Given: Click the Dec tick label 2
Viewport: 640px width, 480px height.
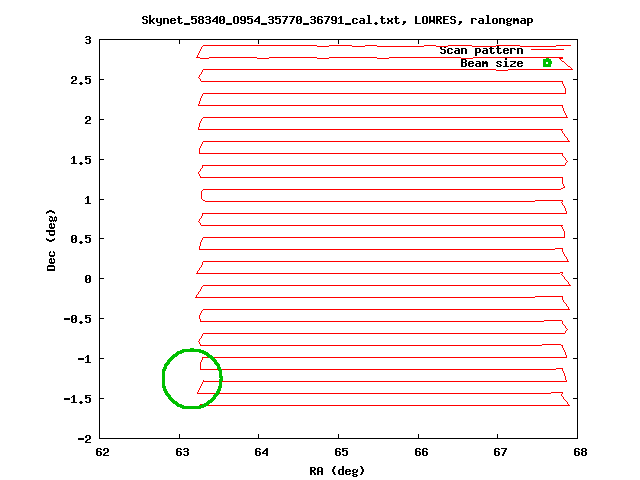Looking at the screenshot, I should pyautogui.click(x=88, y=120).
